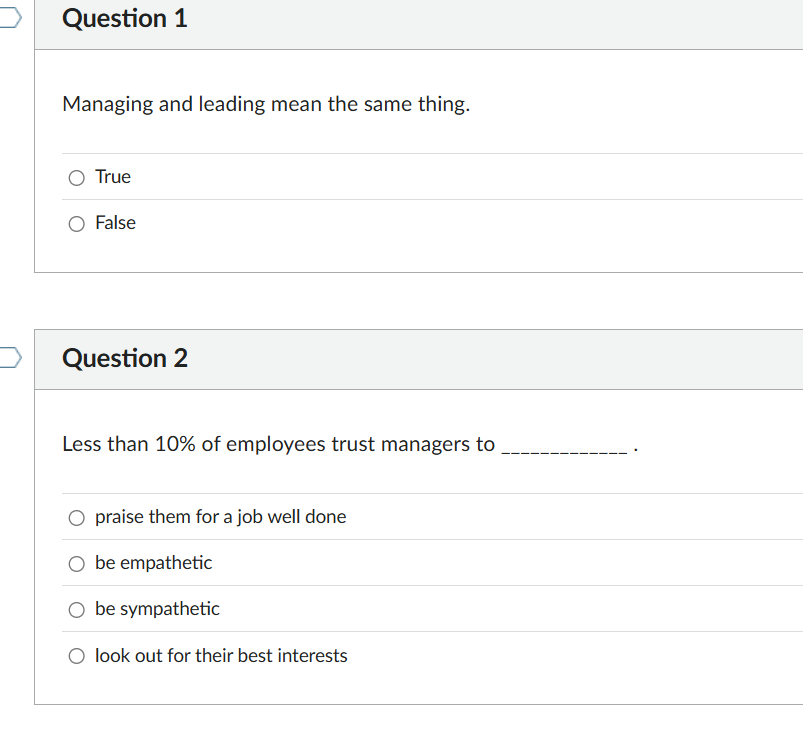Choose "praise them for a job well done"

click(76, 517)
